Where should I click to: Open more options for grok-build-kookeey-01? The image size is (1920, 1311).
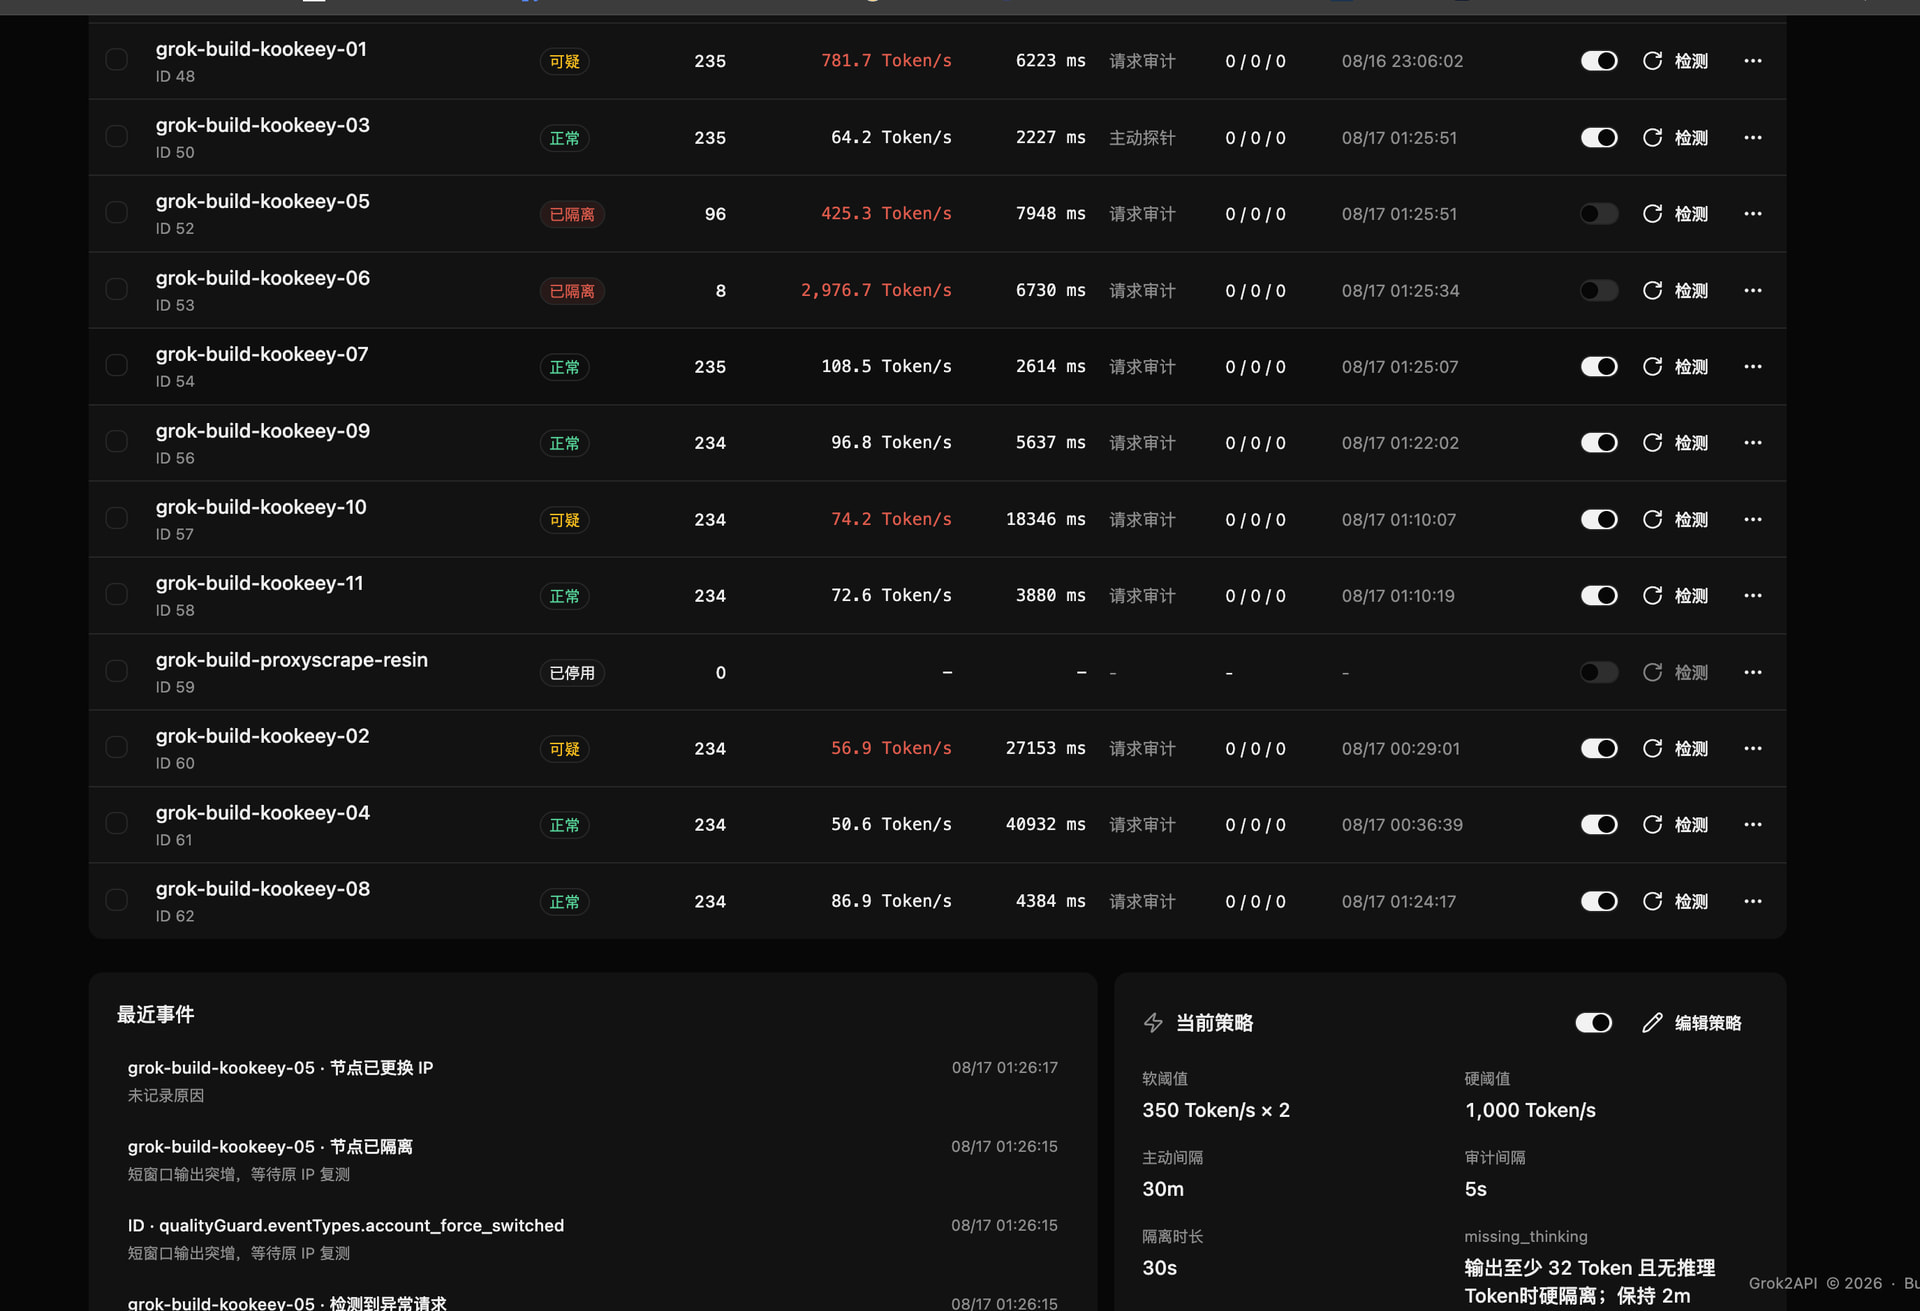pyautogui.click(x=1752, y=61)
